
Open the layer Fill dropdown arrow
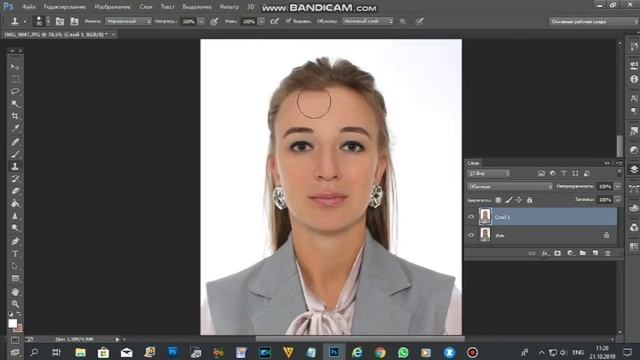(618, 200)
